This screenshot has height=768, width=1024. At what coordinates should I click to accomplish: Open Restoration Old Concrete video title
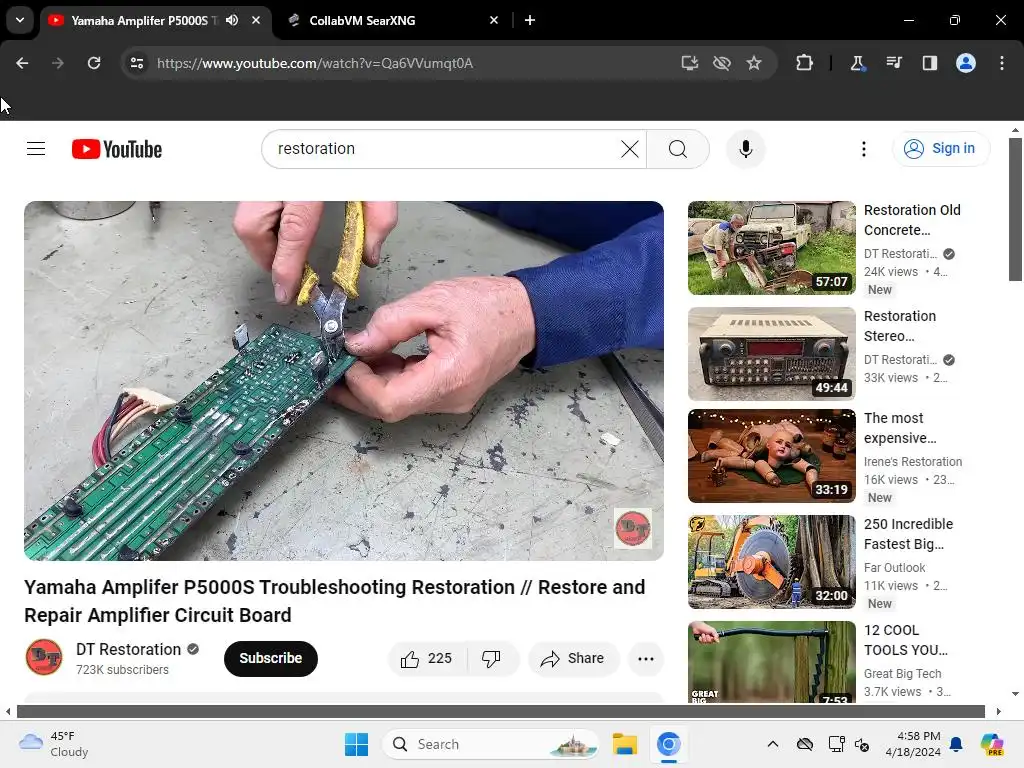pos(912,220)
